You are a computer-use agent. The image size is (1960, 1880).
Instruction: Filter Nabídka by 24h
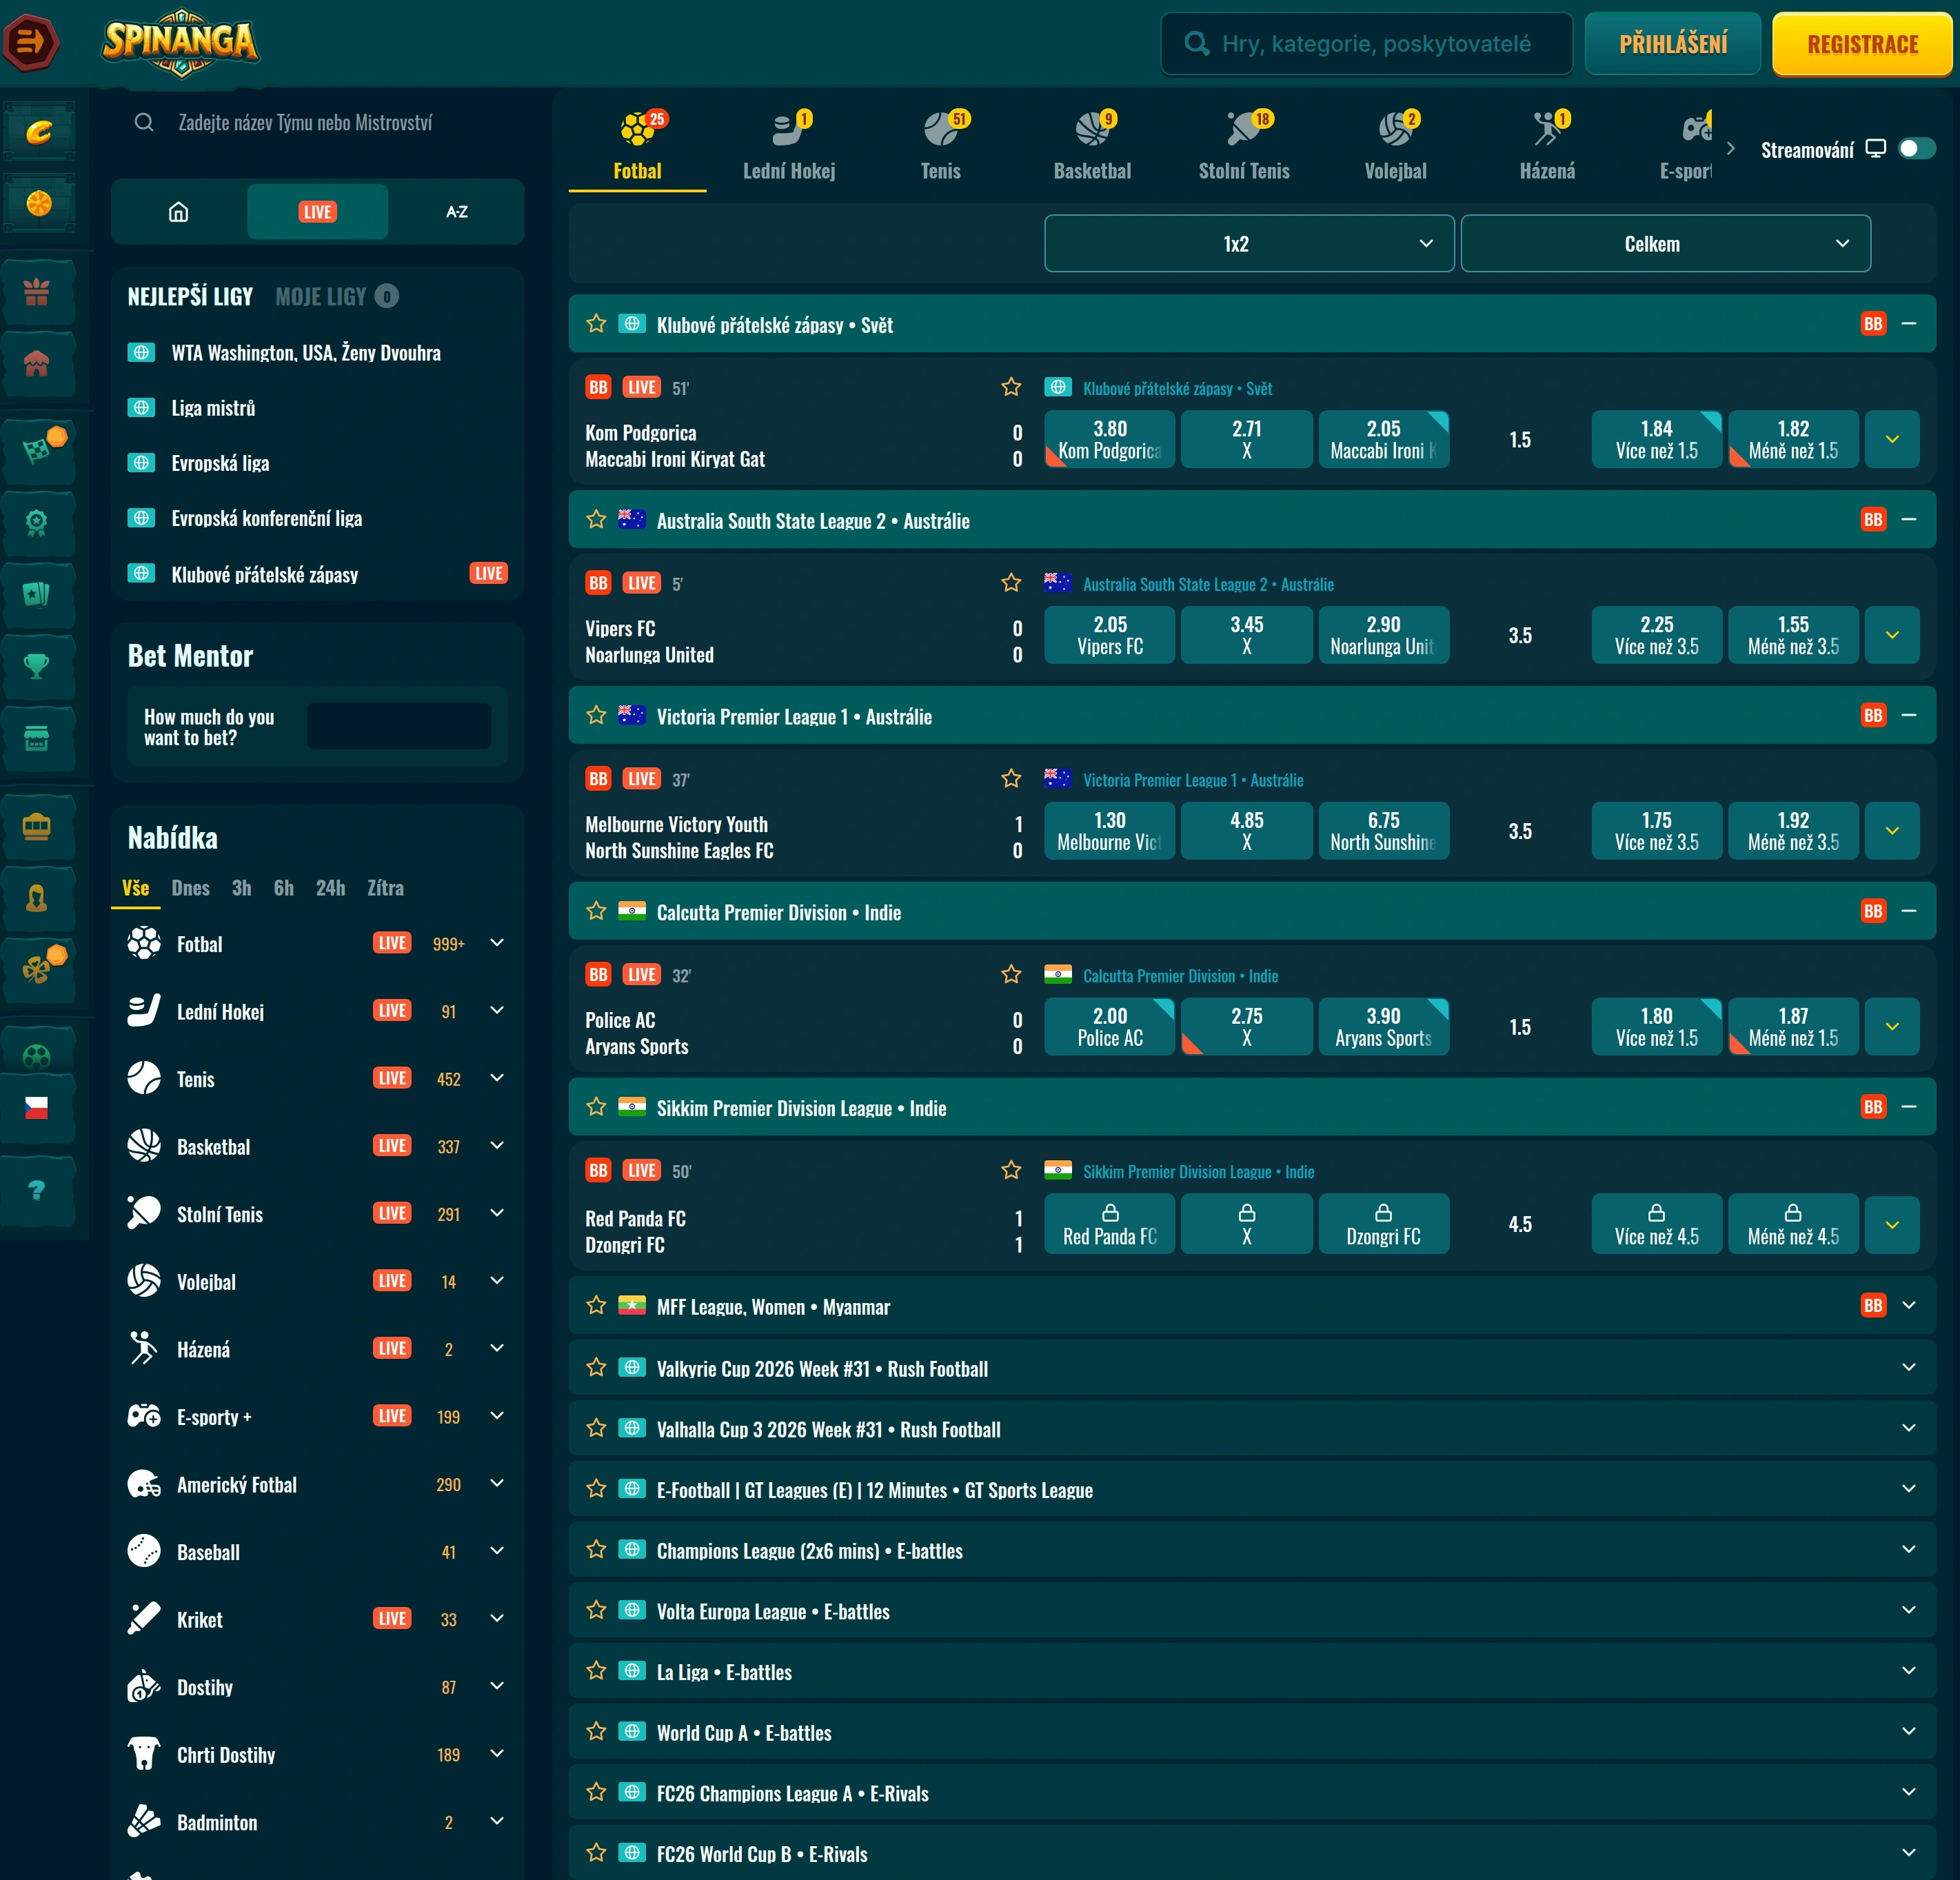[330, 888]
